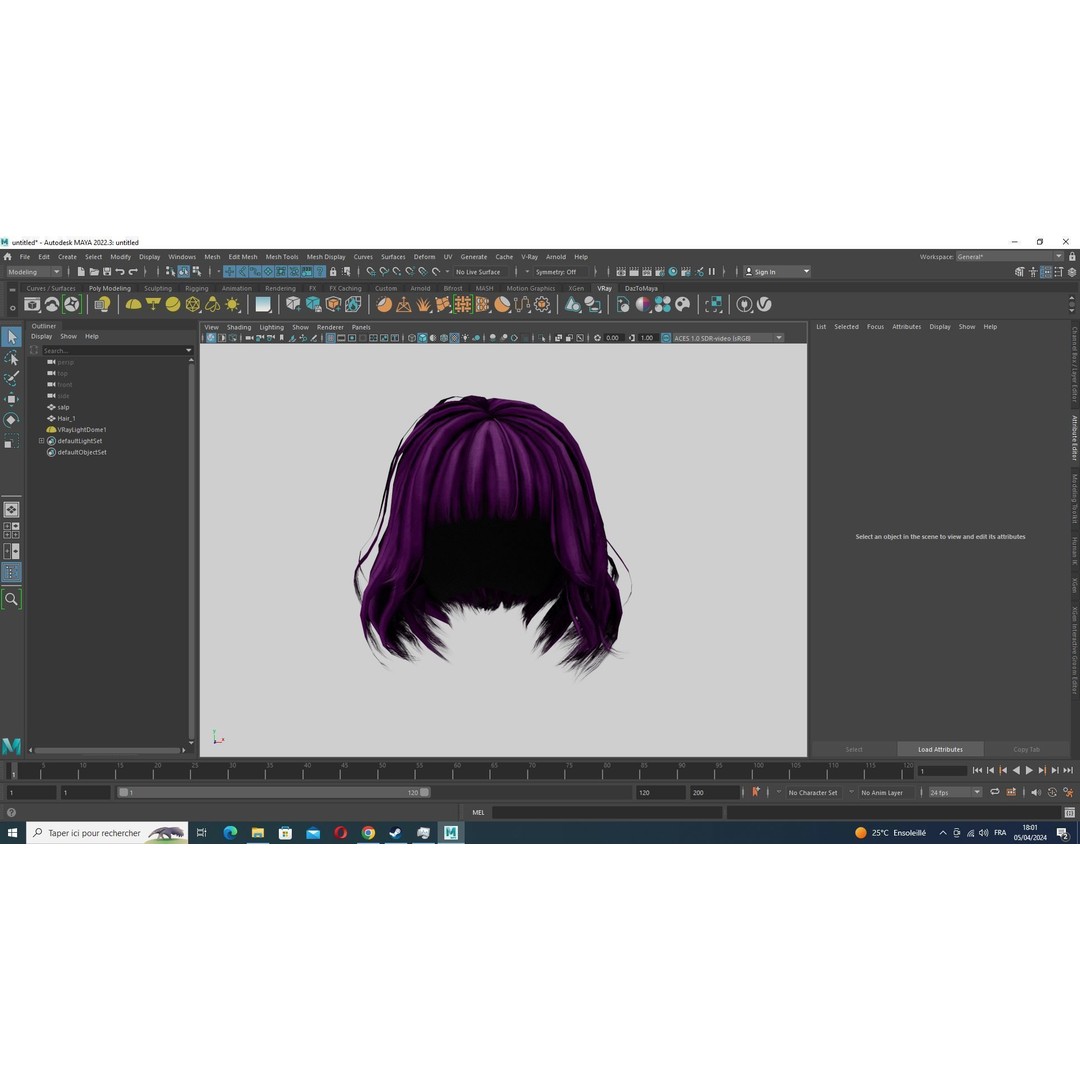Switch to the Poly Modeling shelf tab
This screenshot has width=1080, height=1080.
tap(110, 289)
